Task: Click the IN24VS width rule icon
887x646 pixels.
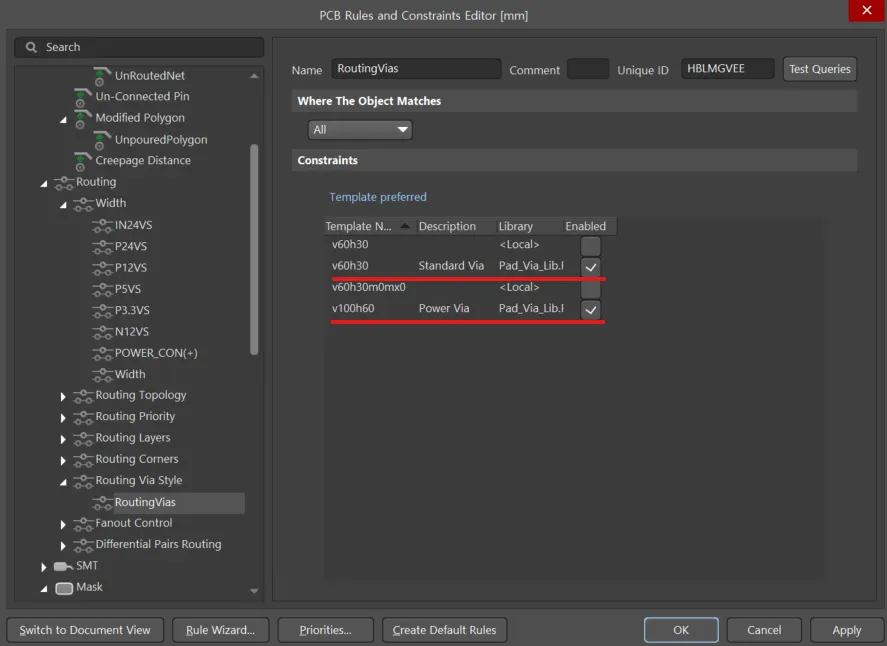Action: (x=102, y=226)
